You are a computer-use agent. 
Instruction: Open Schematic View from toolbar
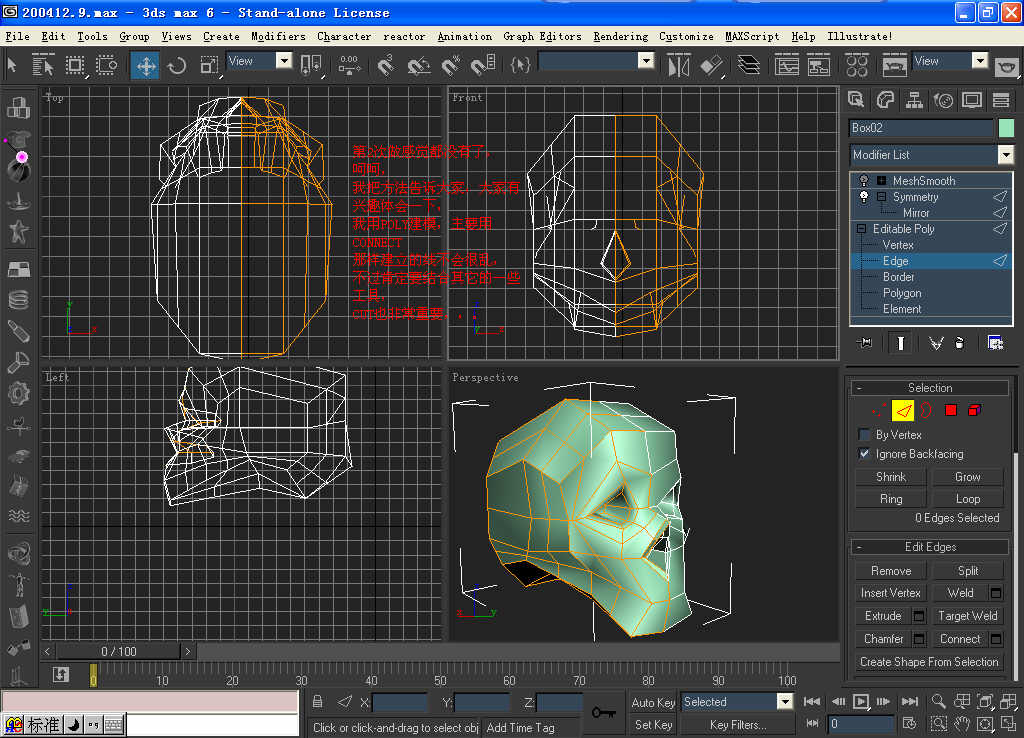click(x=818, y=66)
